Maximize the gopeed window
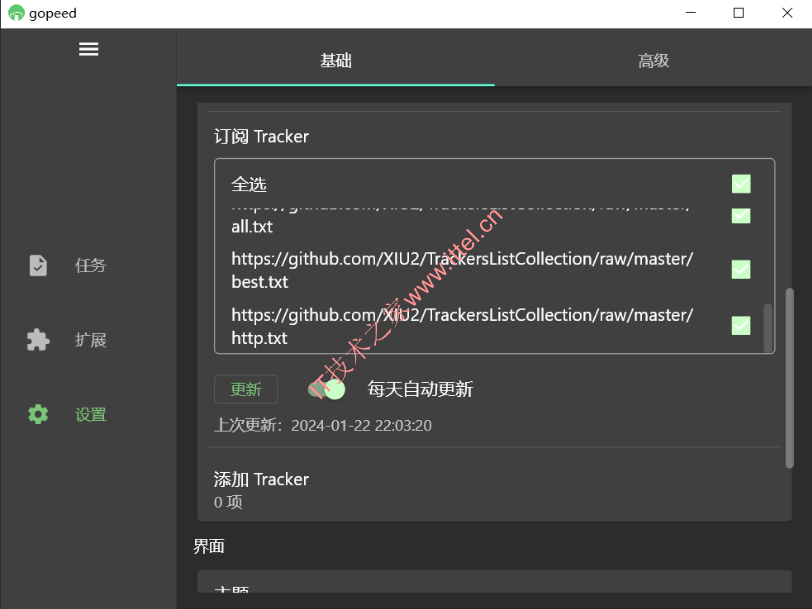Screen dimensions: 812x609 (739, 13)
